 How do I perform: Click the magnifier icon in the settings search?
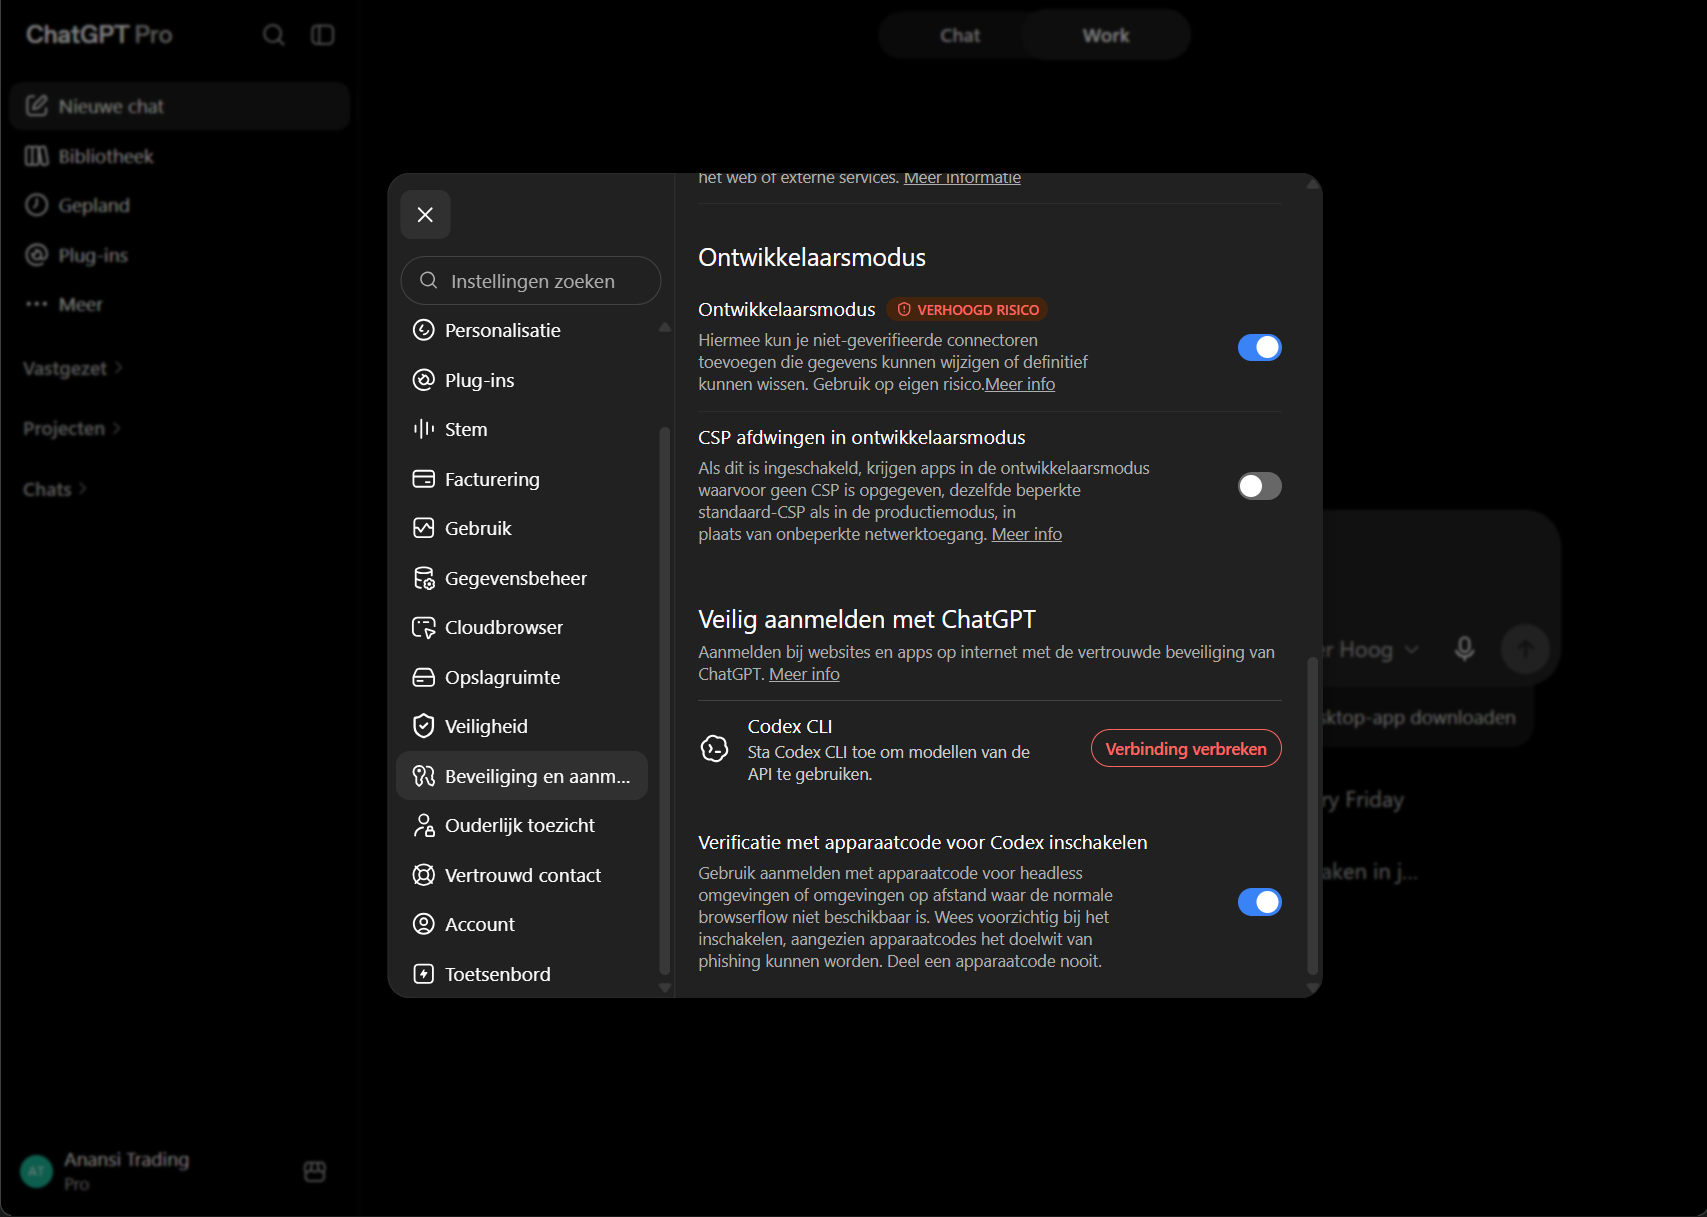(429, 281)
